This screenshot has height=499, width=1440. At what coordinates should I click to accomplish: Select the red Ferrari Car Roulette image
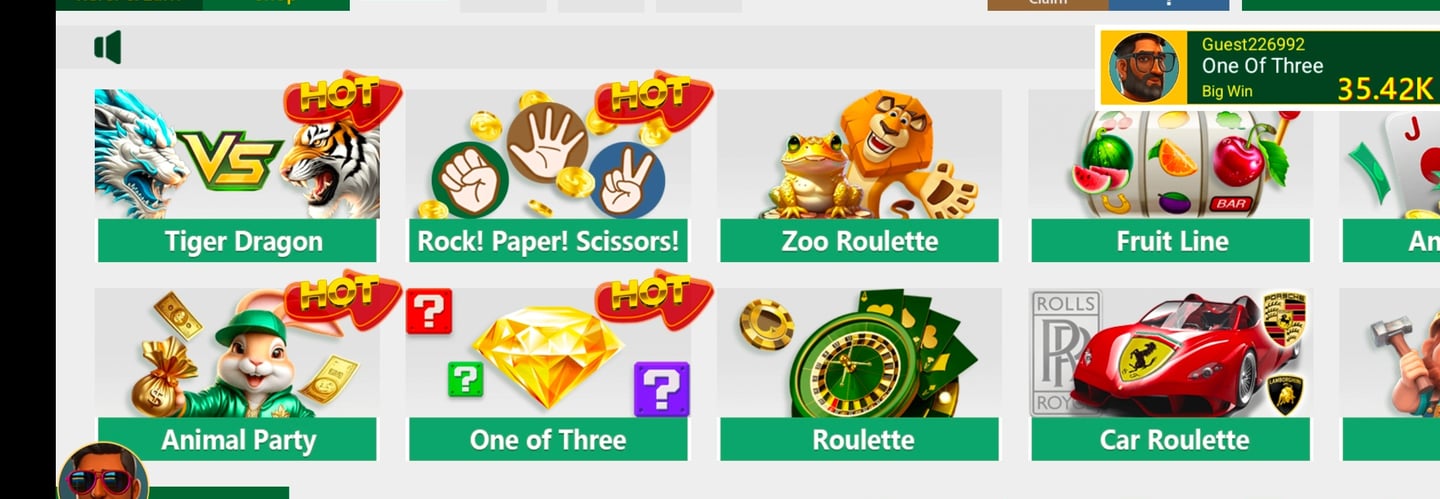[1171, 353]
